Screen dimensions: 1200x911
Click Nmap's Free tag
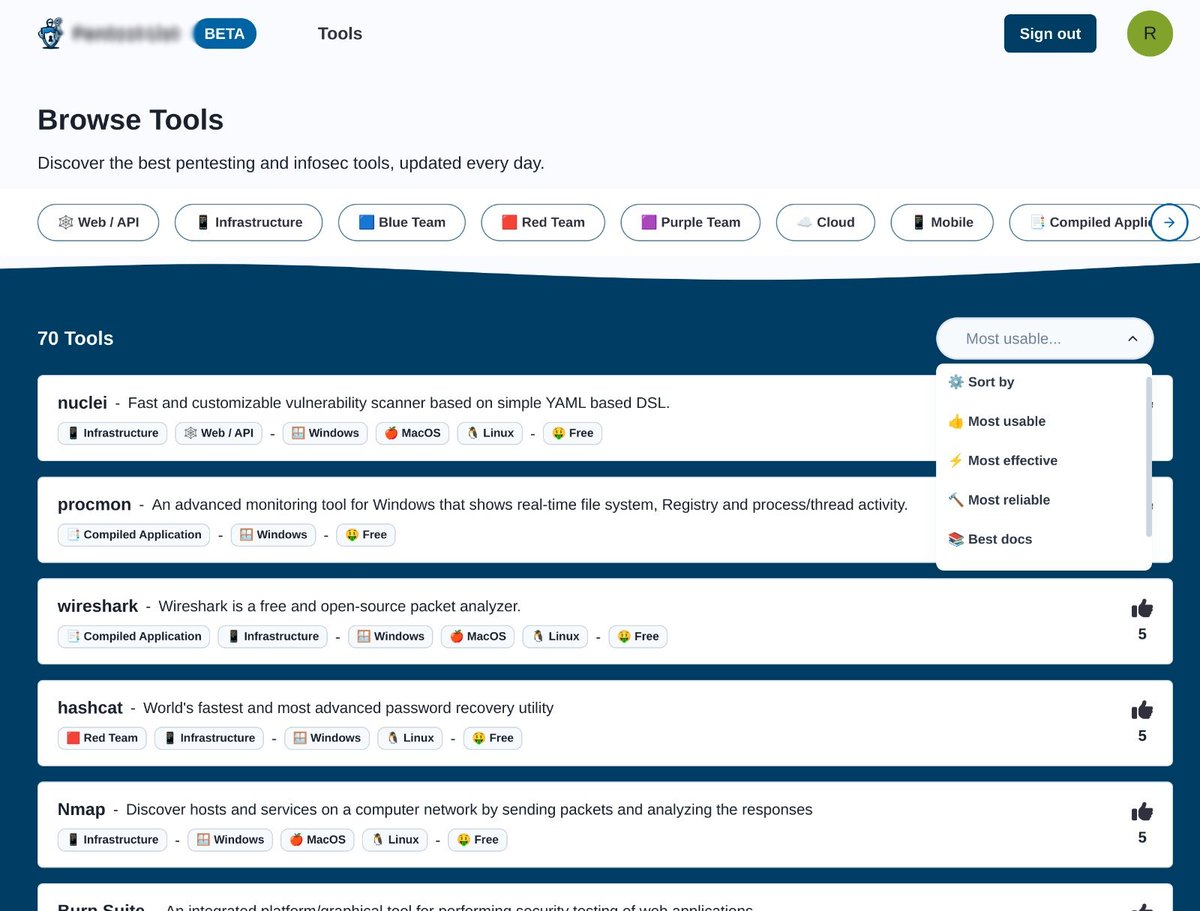[x=478, y=840]
